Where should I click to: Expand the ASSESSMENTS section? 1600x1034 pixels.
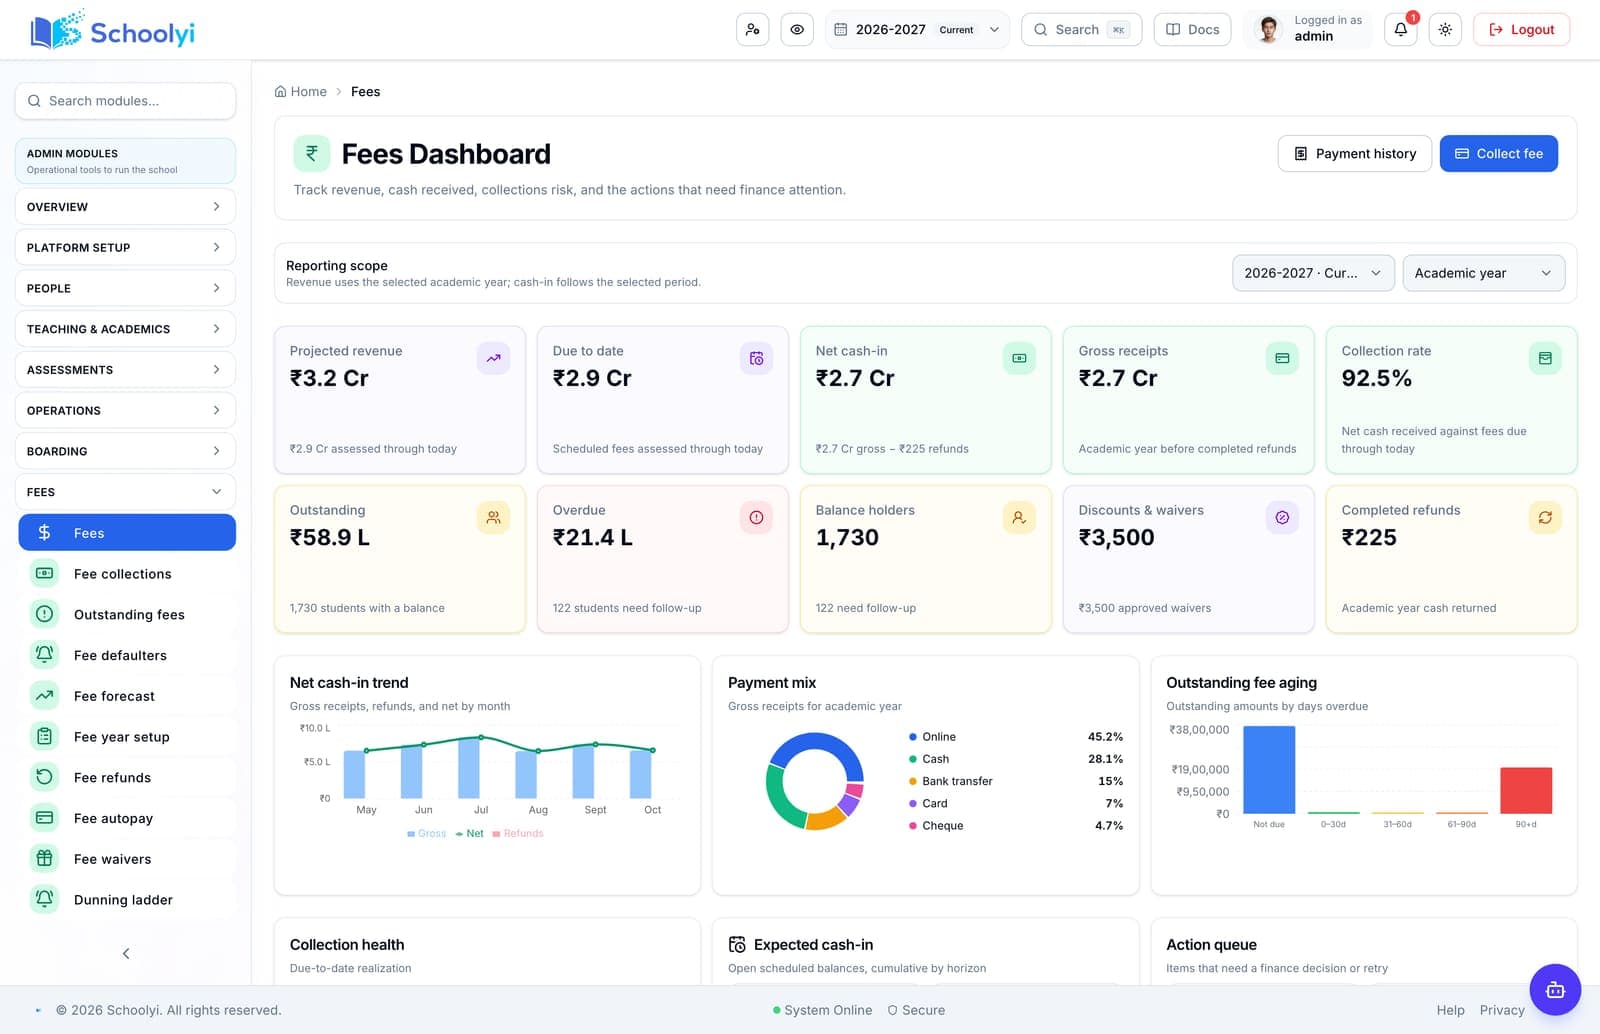tap(125, 370)
